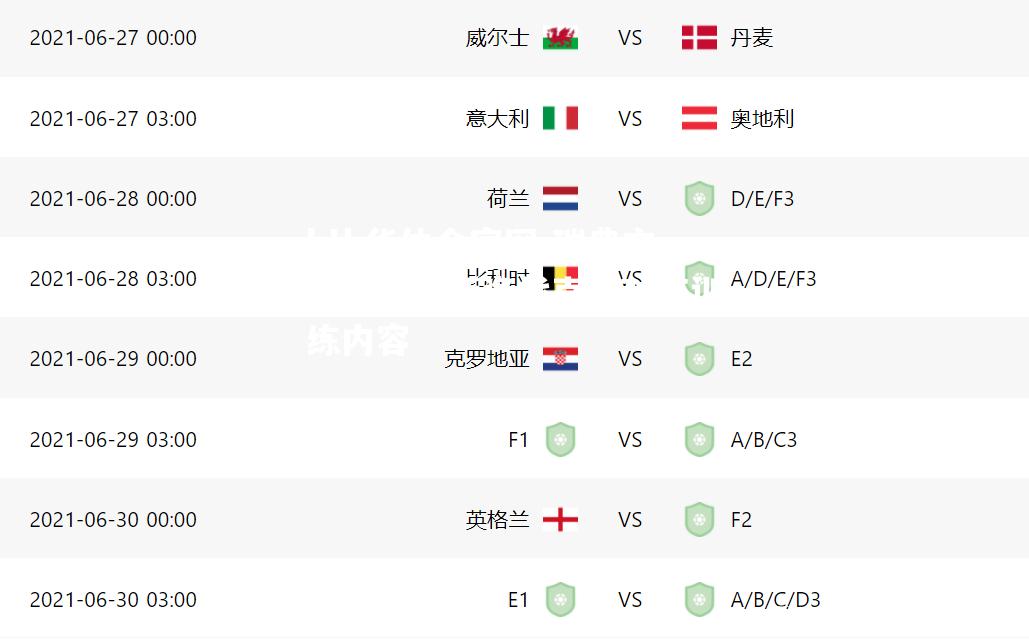Open the 丹麦 team link
This screenshot has width=1029, height=642.
coord(751,38)
